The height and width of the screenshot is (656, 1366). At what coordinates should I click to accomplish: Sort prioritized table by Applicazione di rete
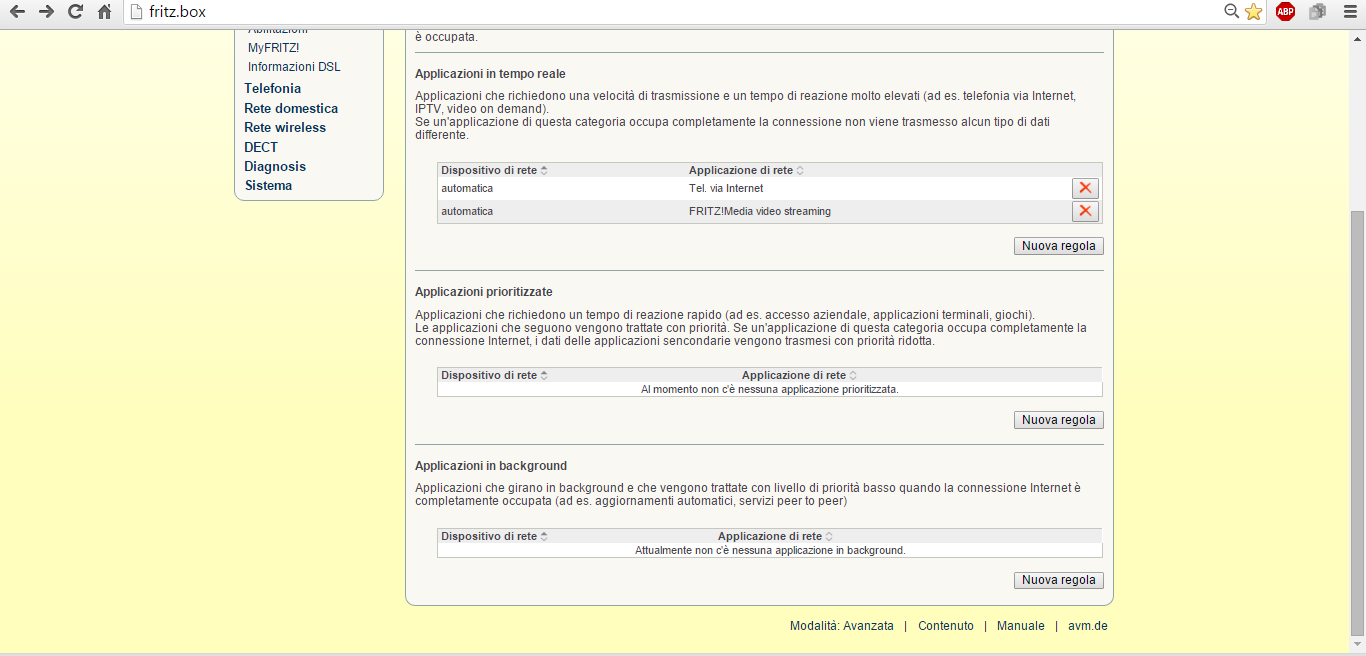tap(799, 375)
